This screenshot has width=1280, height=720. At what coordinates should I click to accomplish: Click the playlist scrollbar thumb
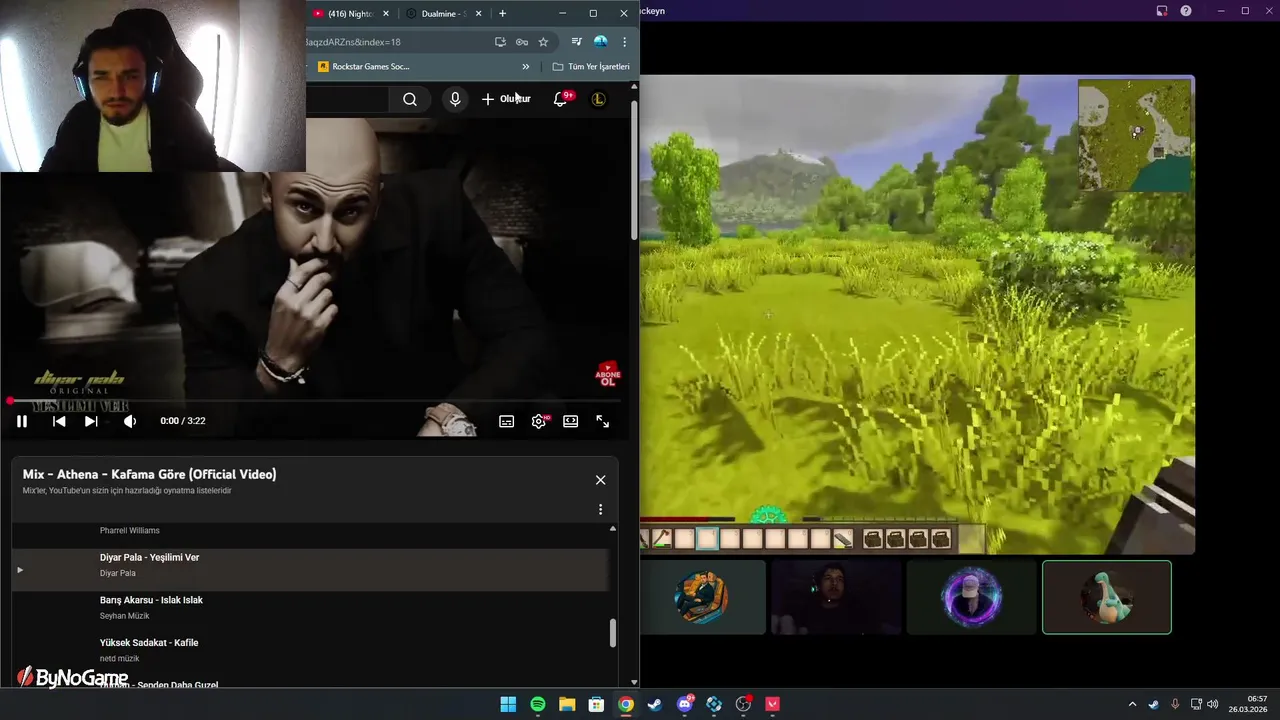tap(613, 633)
